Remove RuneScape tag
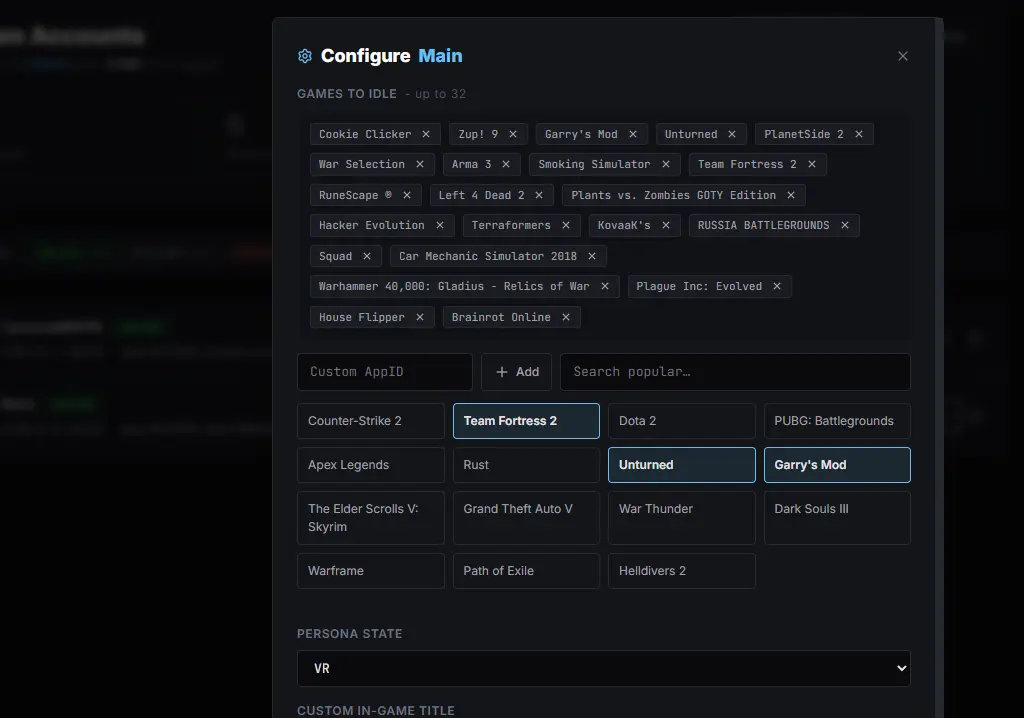Viewport: 1024px width, 718px height. (x=407, y=195)
